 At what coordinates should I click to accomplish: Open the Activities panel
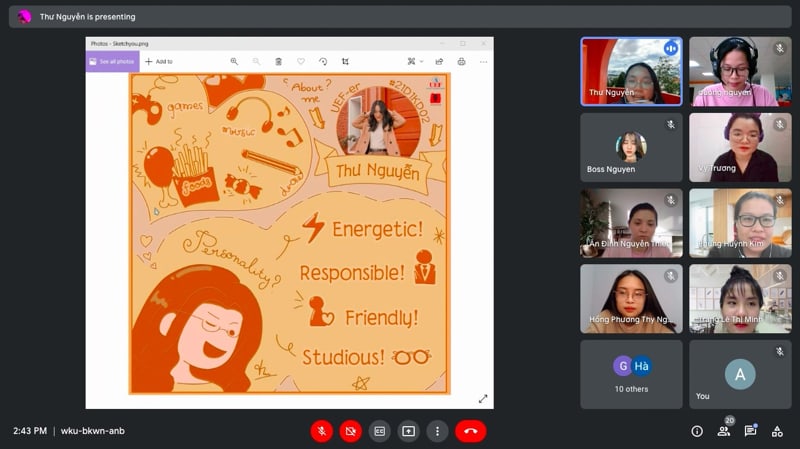[x=777, y=431]
